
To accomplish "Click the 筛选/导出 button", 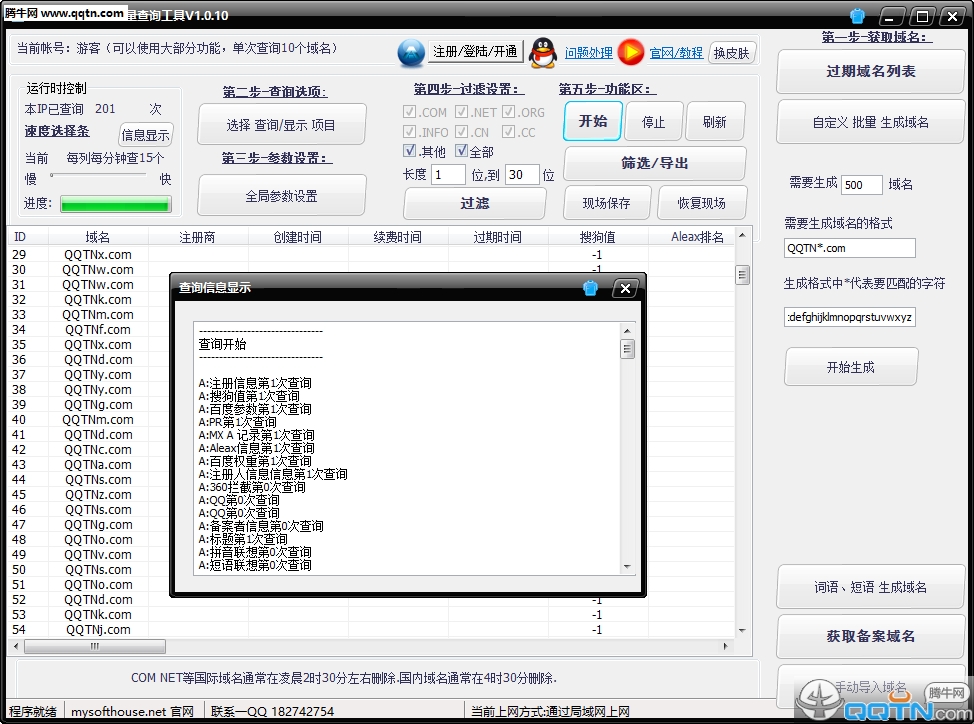I will (654, 163).
